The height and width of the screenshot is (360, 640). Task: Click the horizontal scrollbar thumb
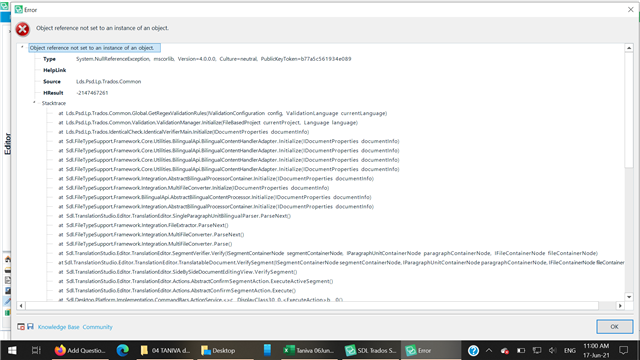(312, 305)
